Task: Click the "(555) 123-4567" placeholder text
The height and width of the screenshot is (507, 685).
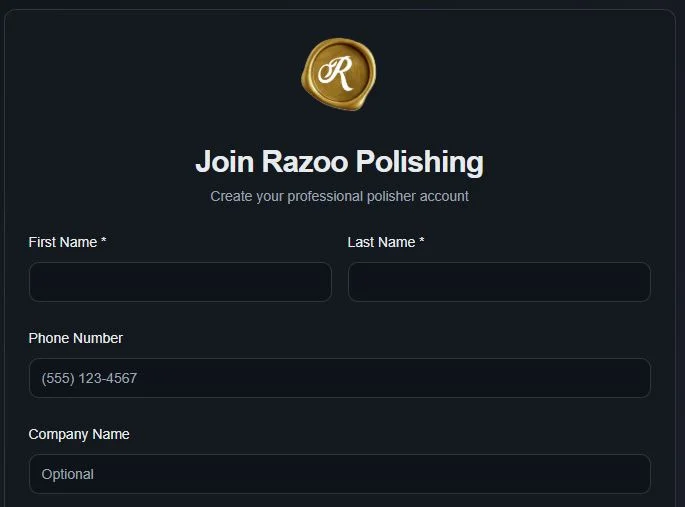Action: (89, 379)
